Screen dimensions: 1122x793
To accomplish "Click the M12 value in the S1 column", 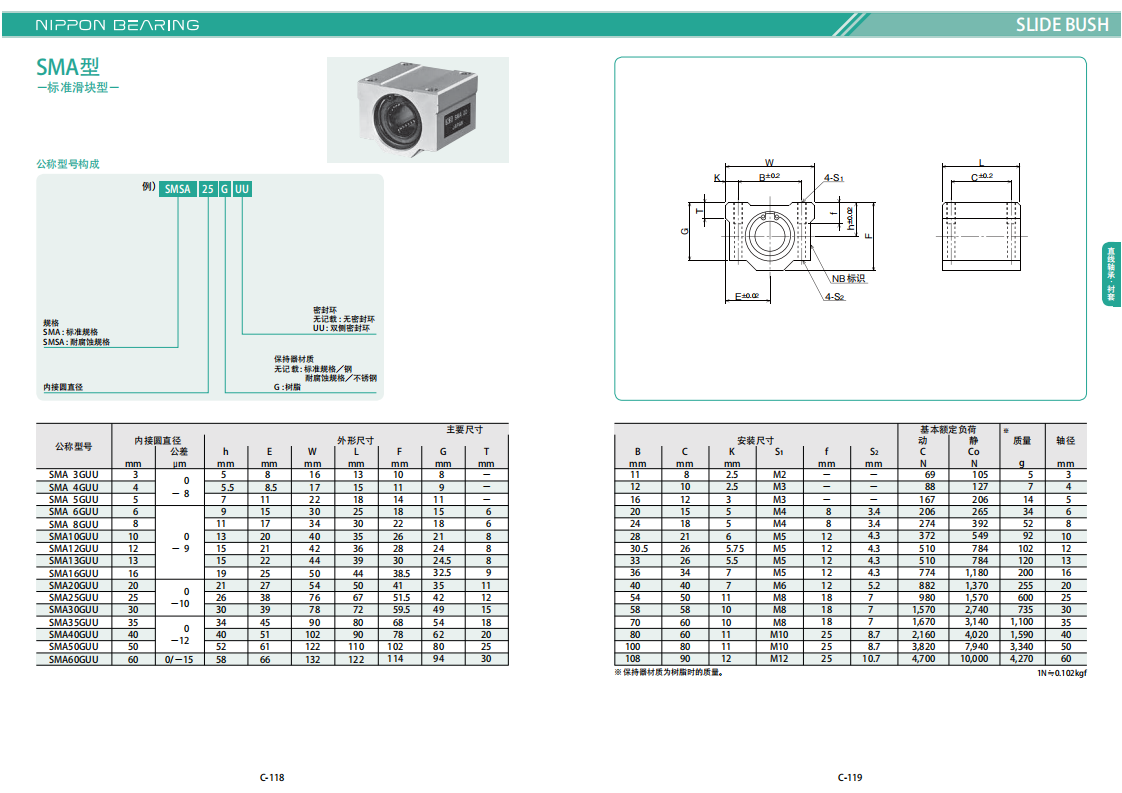I will point(779,659).
